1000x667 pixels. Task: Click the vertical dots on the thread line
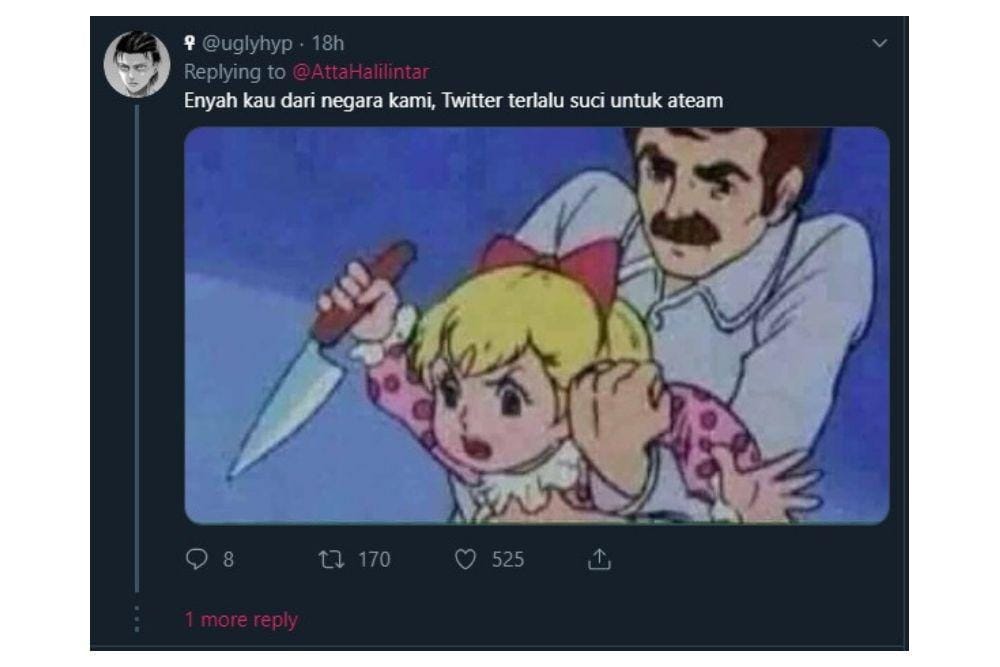coord(136,619)
